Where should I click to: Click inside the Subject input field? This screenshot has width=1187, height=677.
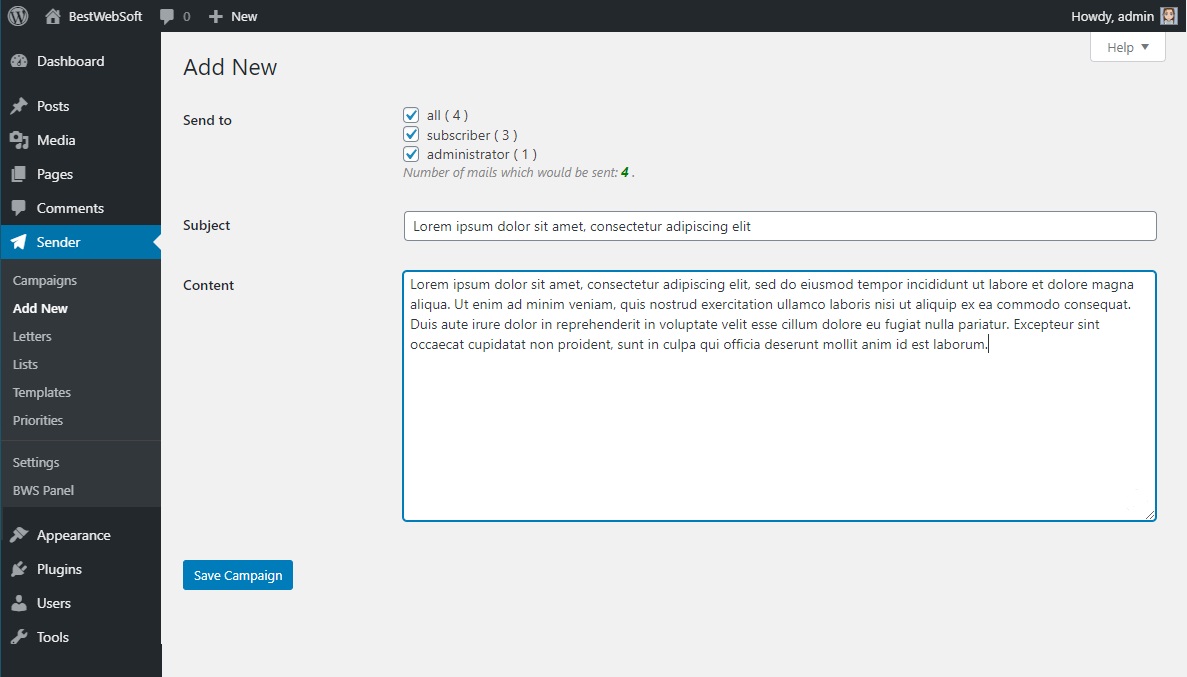click(x=700, y=225)
